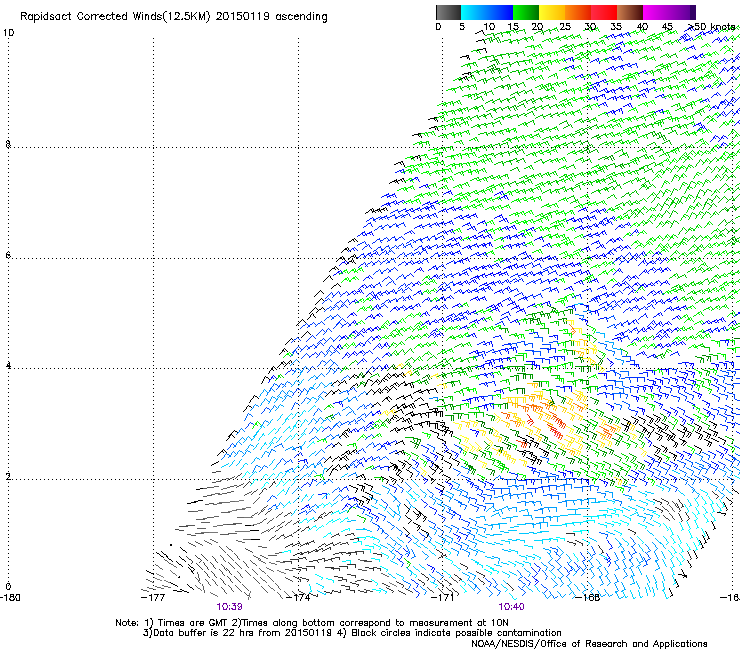Click the NOAA/NESDIS Office of Research credit
Viewport: 740px width, 650px height.
coord(589,644)
